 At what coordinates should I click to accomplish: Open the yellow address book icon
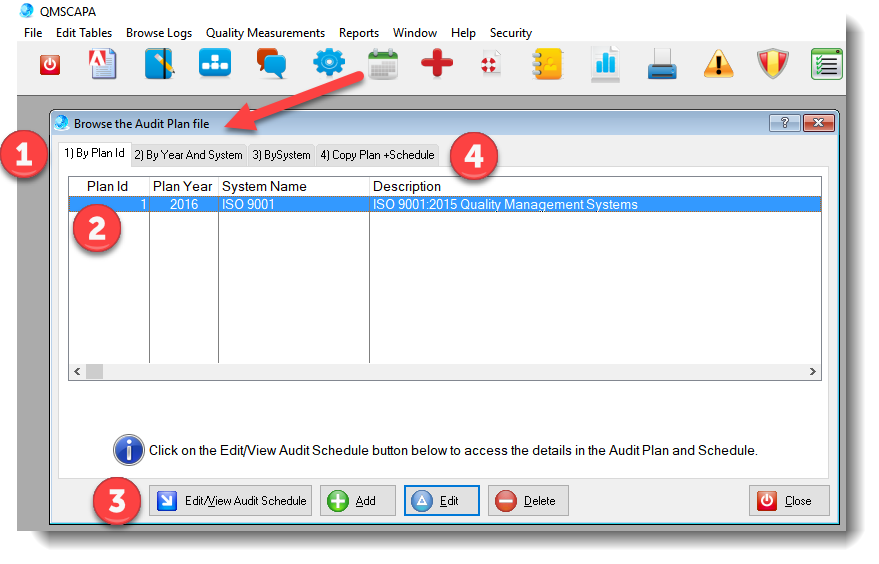[547, 65]
